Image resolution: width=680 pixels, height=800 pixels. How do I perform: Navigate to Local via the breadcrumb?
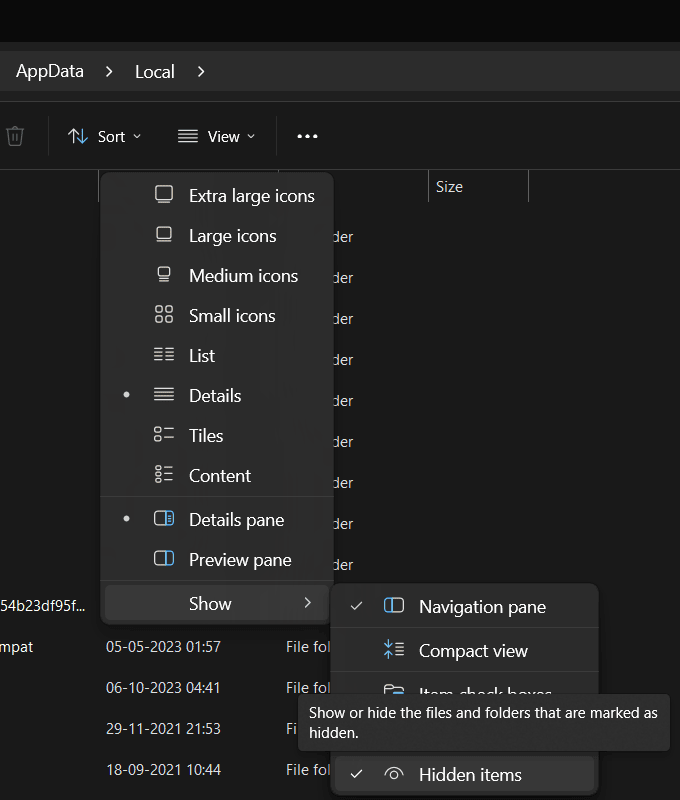154,71
